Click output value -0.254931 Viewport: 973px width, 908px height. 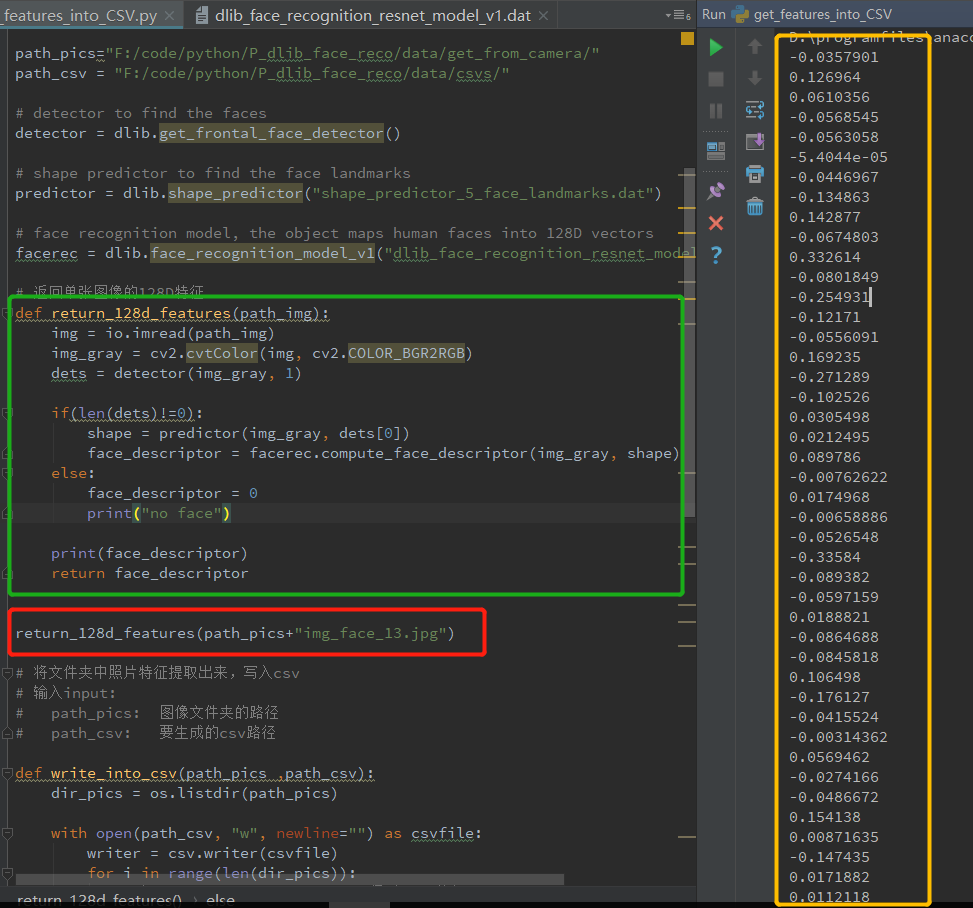pyautogui.click(x=829, y=297)
